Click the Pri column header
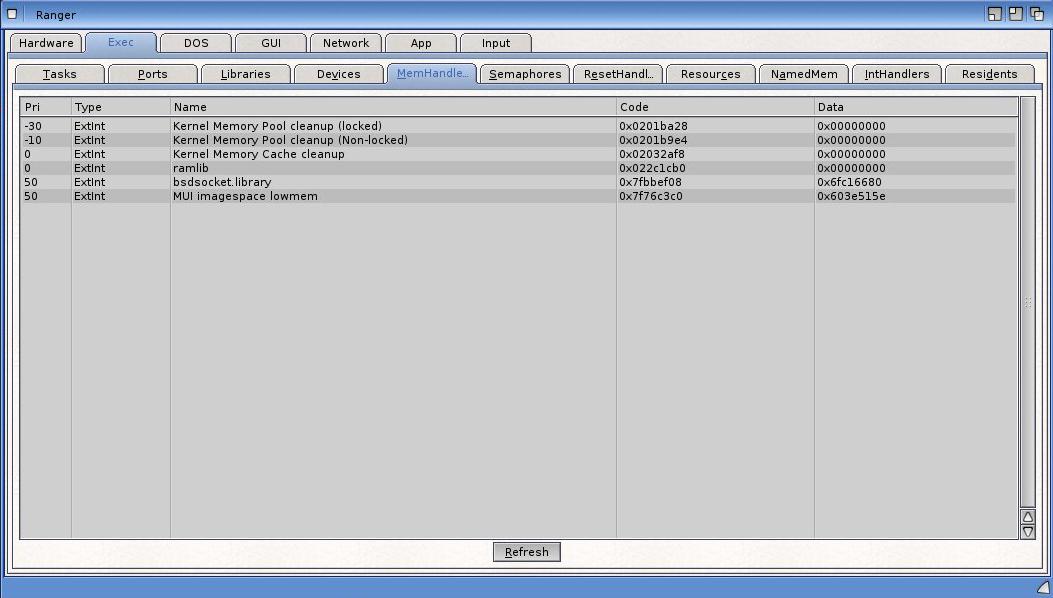Image resolution: width=1053 pixels, height=598 pixels. pos(45,107)
